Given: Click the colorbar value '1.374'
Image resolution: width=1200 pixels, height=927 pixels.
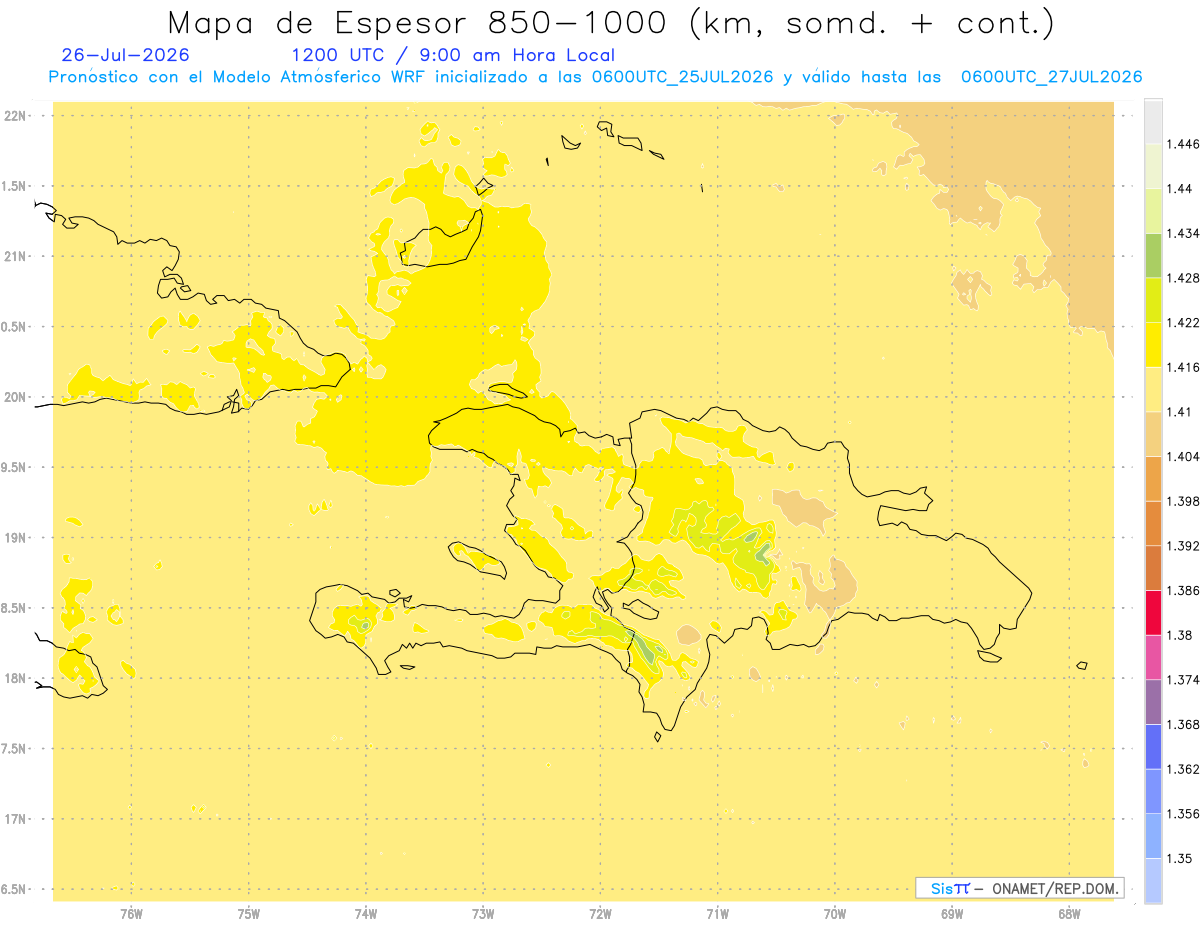Looking at the screenshot, I should [1182, 680].
